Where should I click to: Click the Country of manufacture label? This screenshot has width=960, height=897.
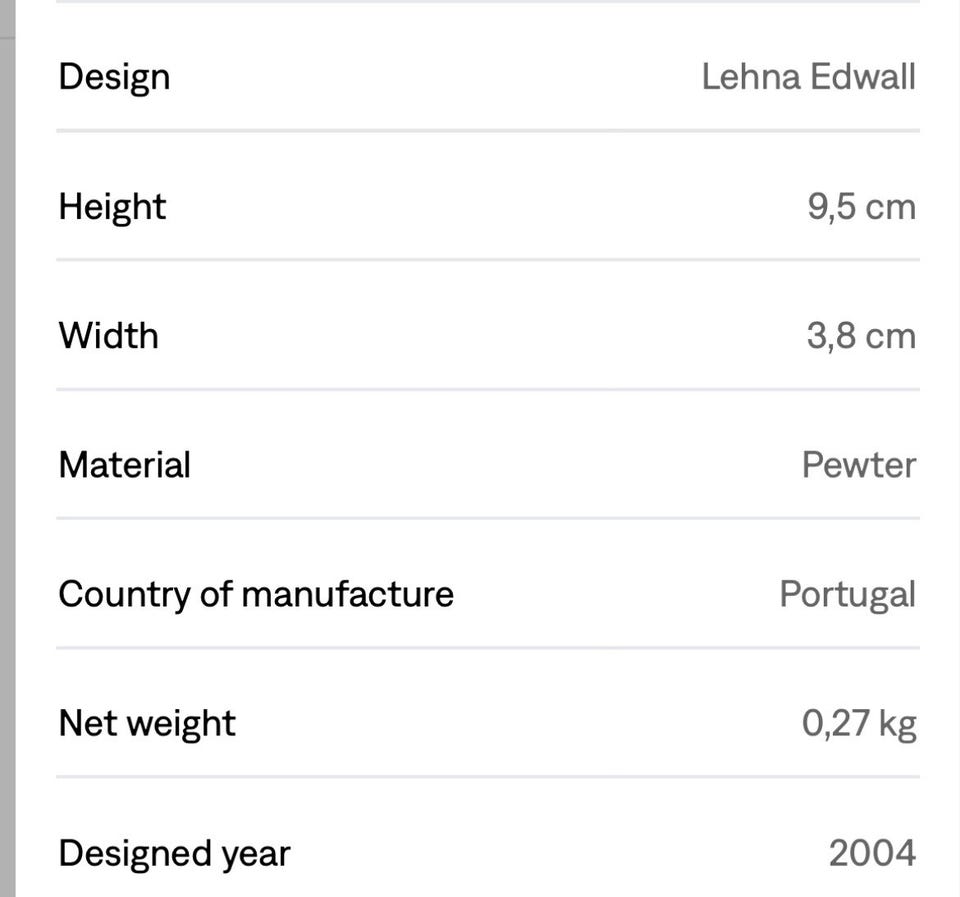click(256, 595)
